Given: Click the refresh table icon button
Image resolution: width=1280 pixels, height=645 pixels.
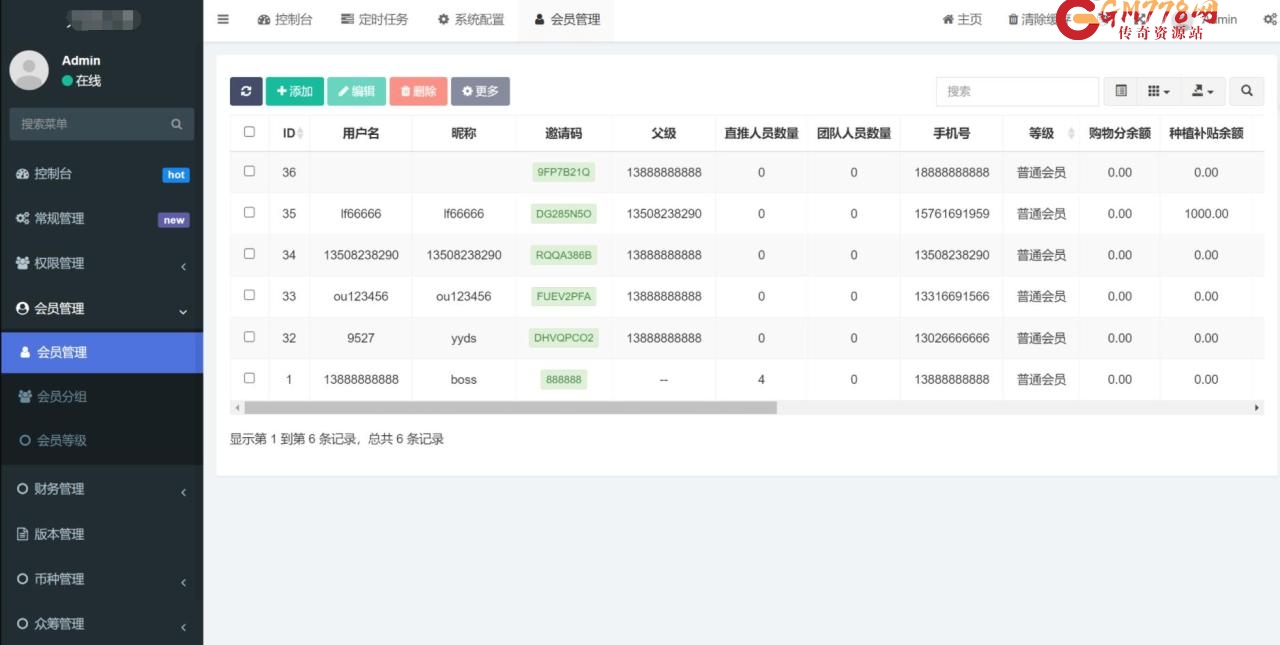Looking at the screenshot, I should click(246, 91).
